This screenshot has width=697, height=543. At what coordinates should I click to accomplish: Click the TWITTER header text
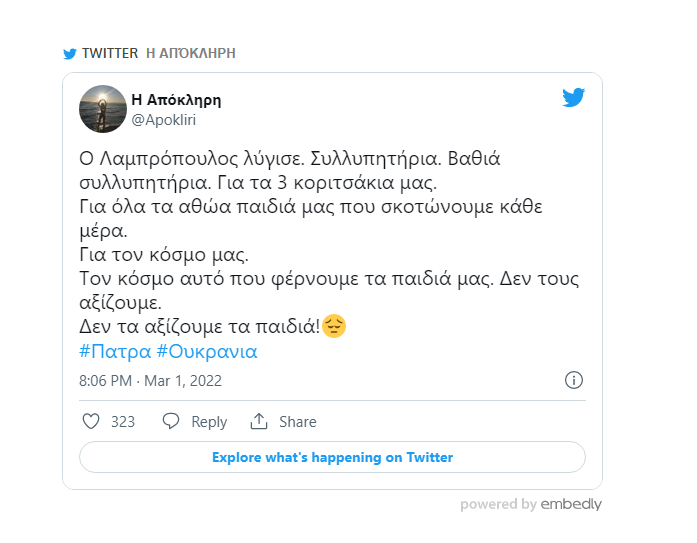pos(110,53)
